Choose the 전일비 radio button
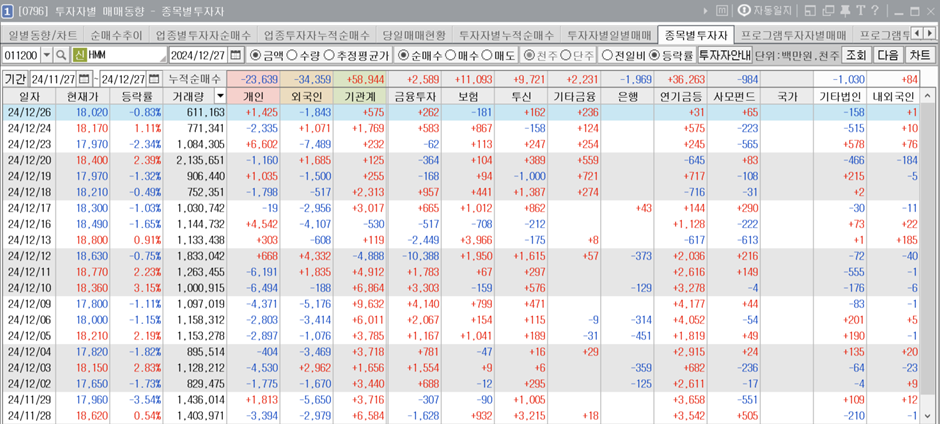This screenshot has height=424, width=940. (608, 54)
